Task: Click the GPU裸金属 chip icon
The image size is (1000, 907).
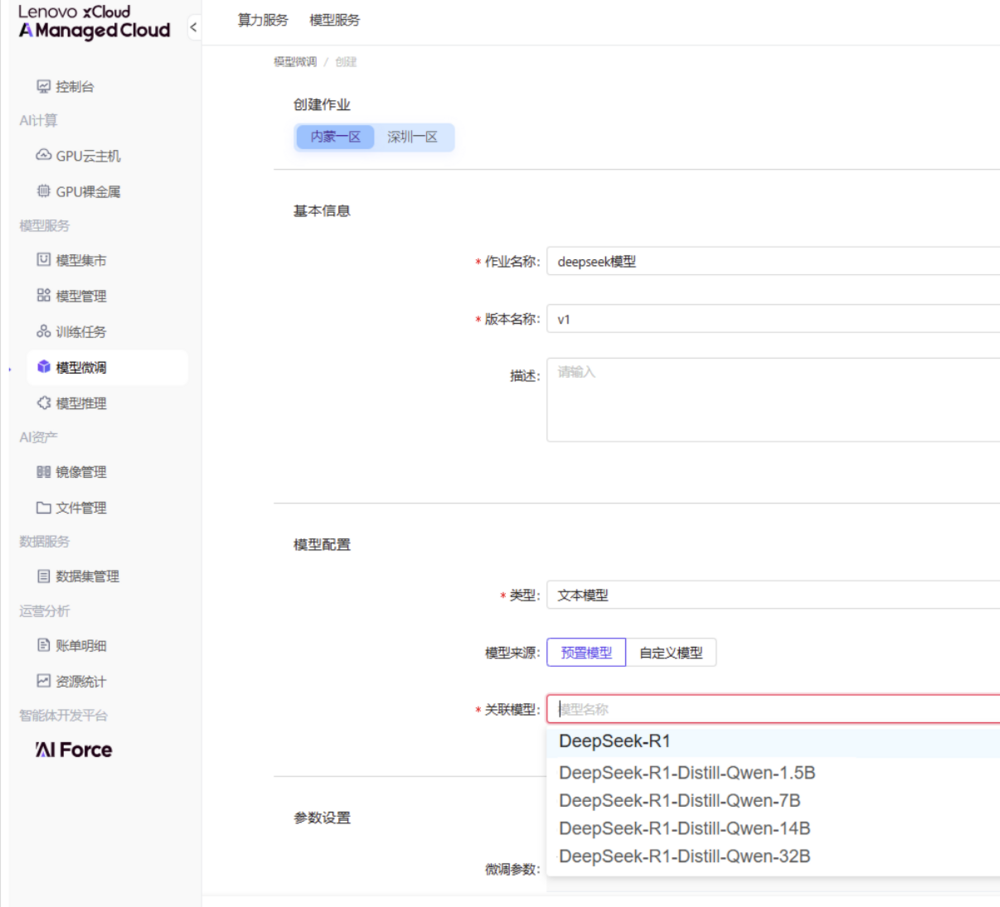Action: (43, 191)
